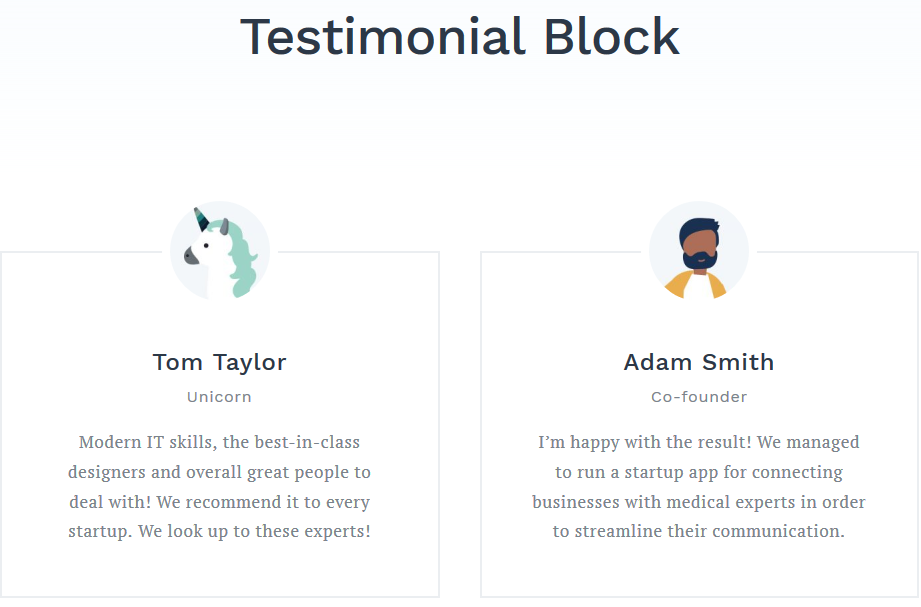This screenshot has width=921, height=607.
Task: Click the line "to streamline their communication."
Action: [698, 531]
